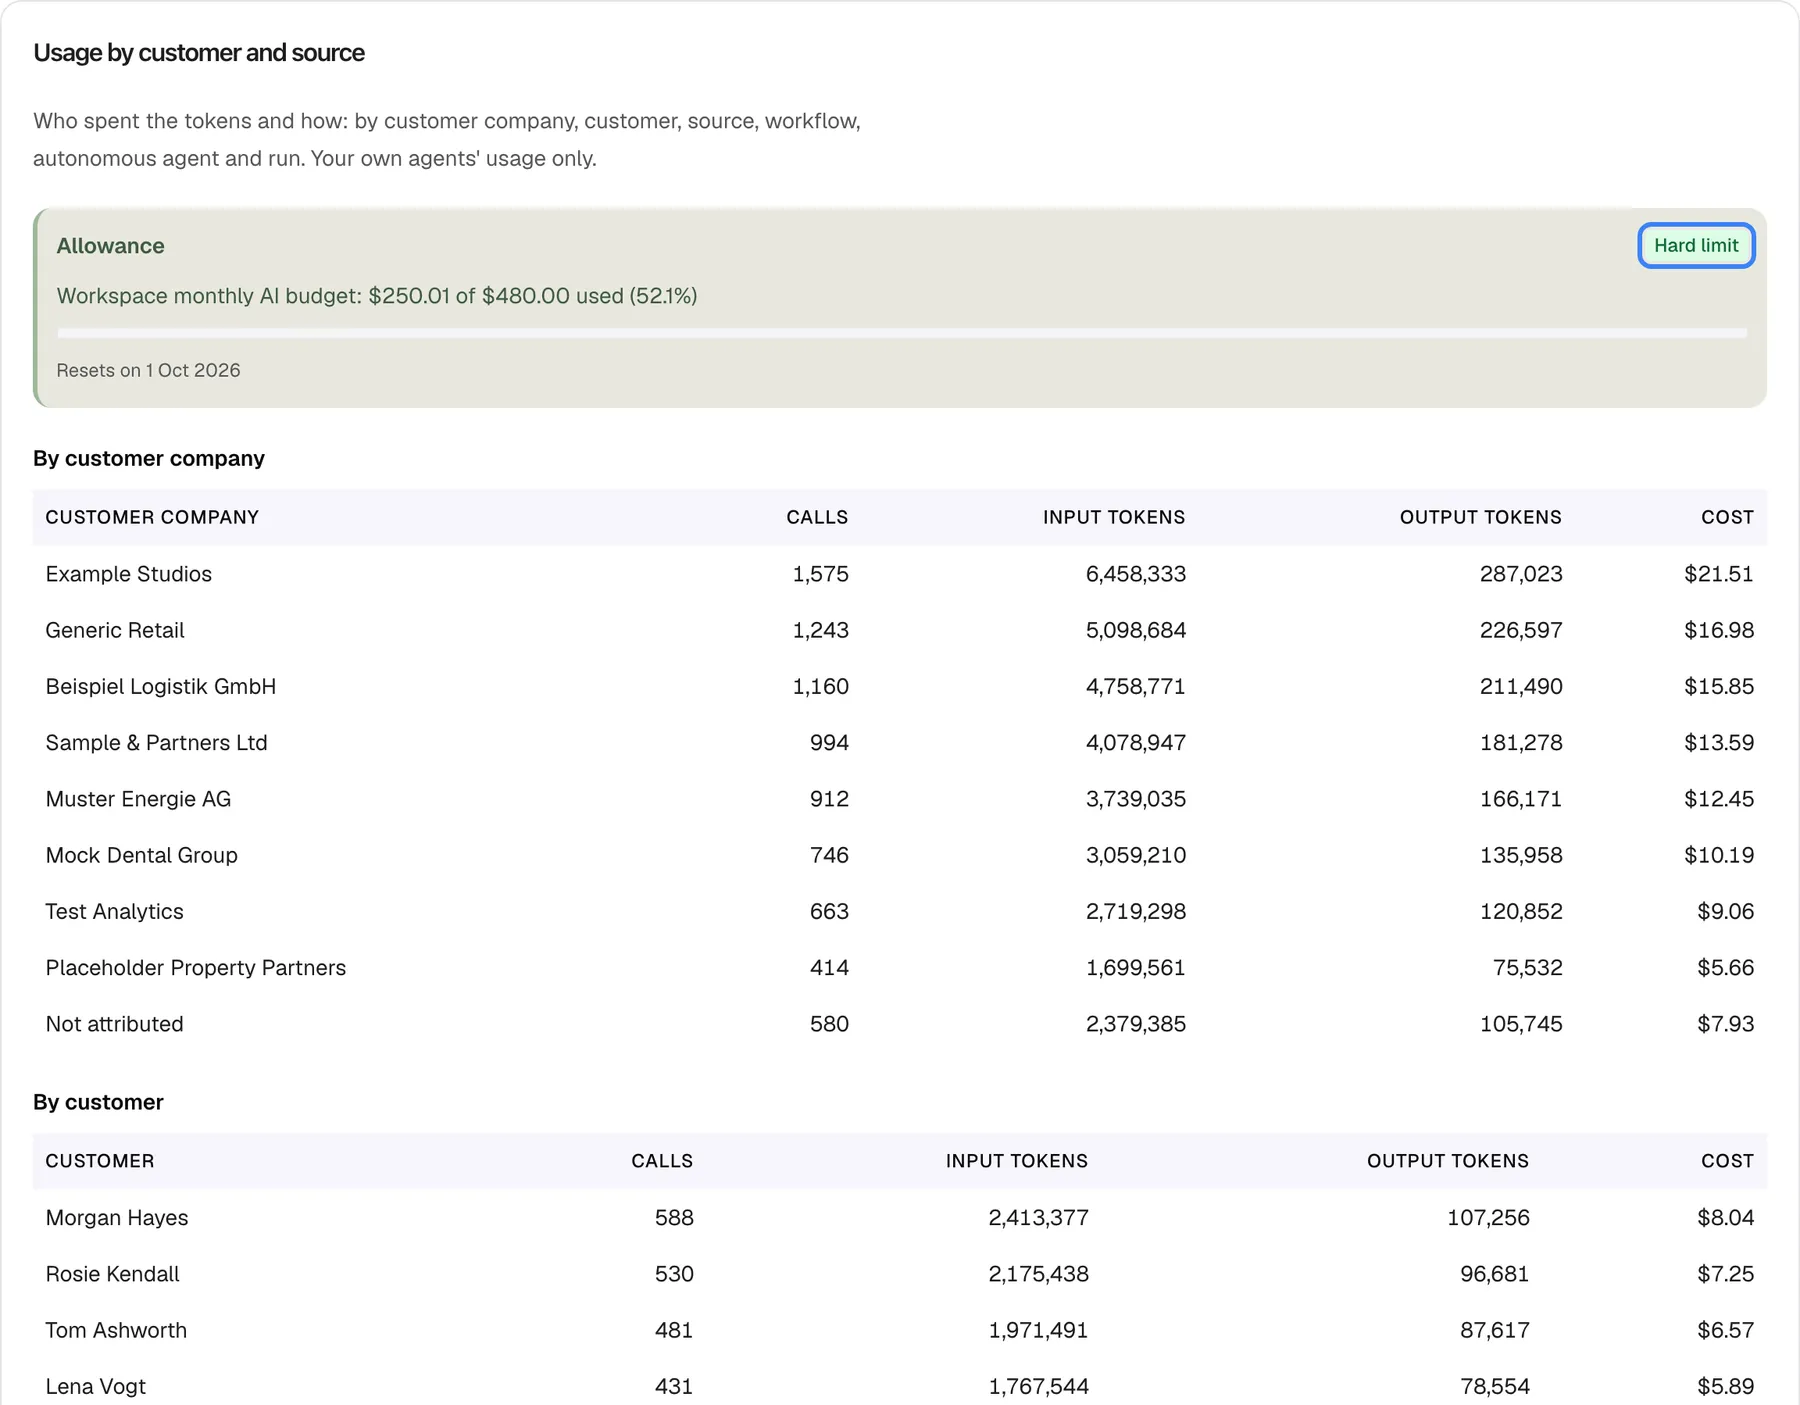
Task: Select the Rosie Kendall customer row
Action: click(x=900, y=1274)
